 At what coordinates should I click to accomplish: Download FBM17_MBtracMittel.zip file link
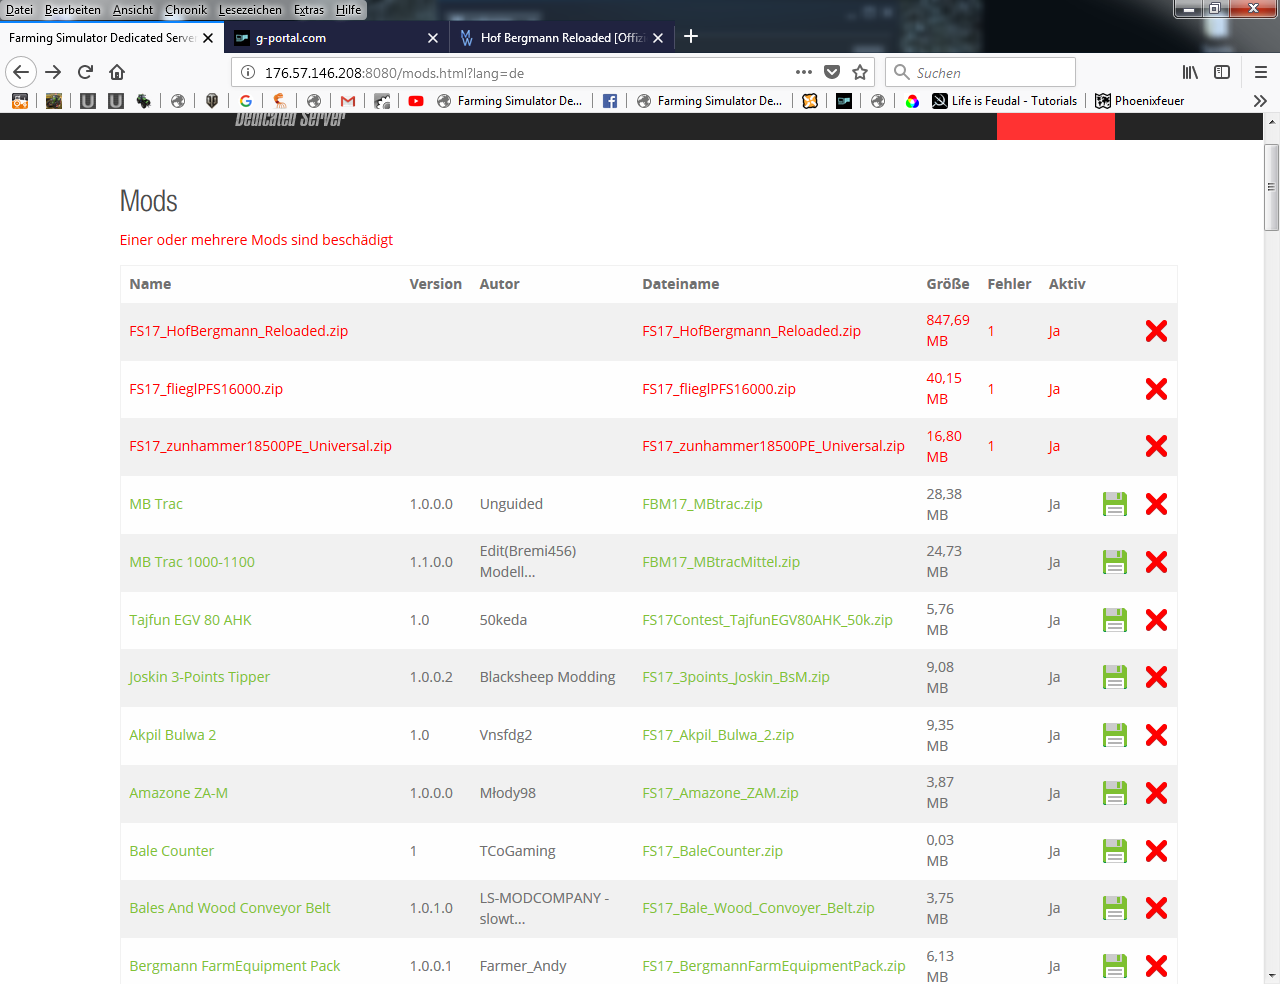(x=721, y=562)
